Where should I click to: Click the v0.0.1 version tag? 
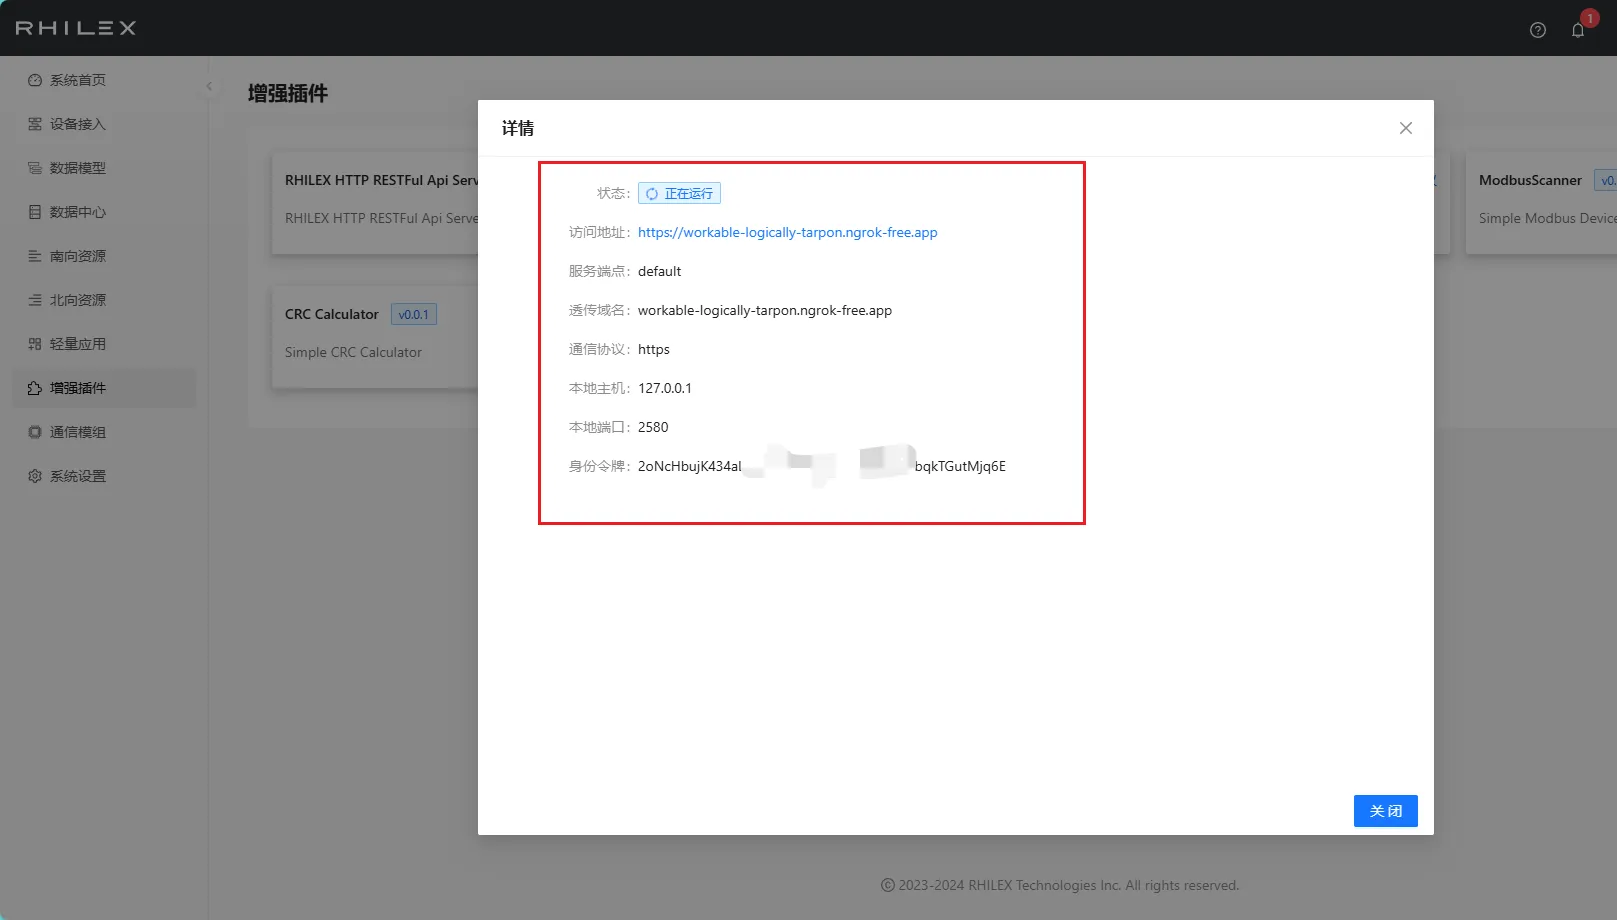[414, 314]
